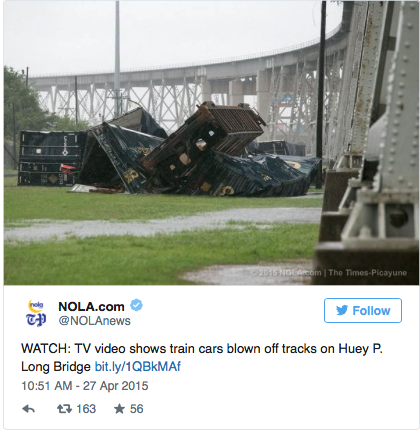Click the tweet text about Huey P. Long Bridge
Image resolution: width=420 pixels, height=442 pixels.
tap(202, 358)
